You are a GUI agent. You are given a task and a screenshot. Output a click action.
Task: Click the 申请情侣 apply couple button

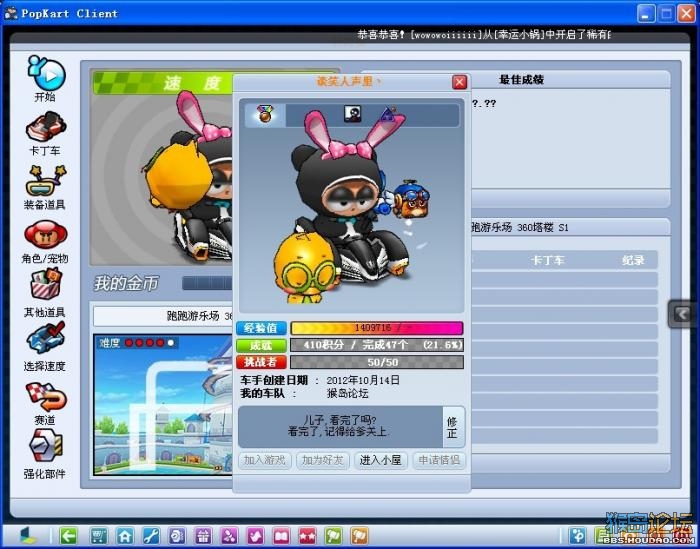tap(439, 460)
